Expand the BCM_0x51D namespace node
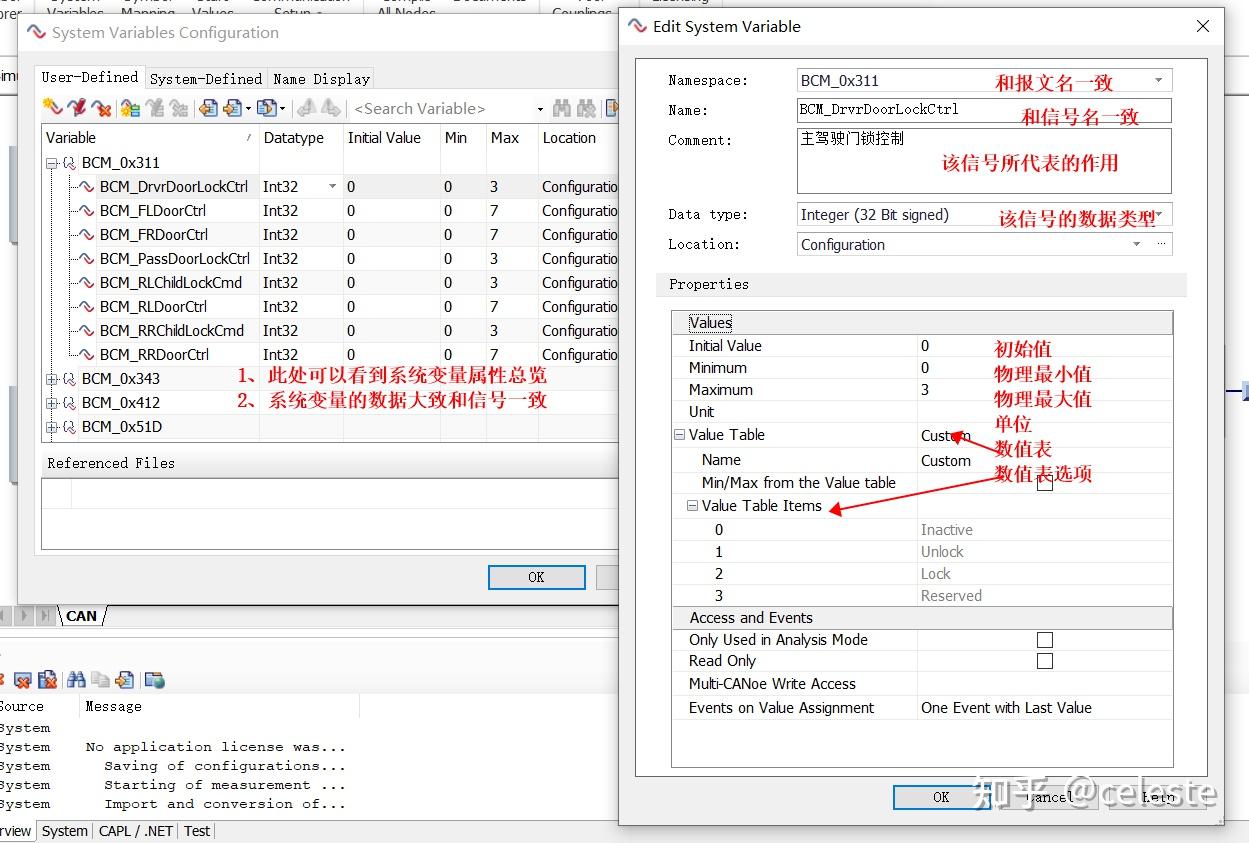The image size is (1249, 843). (x=52, y=427)
